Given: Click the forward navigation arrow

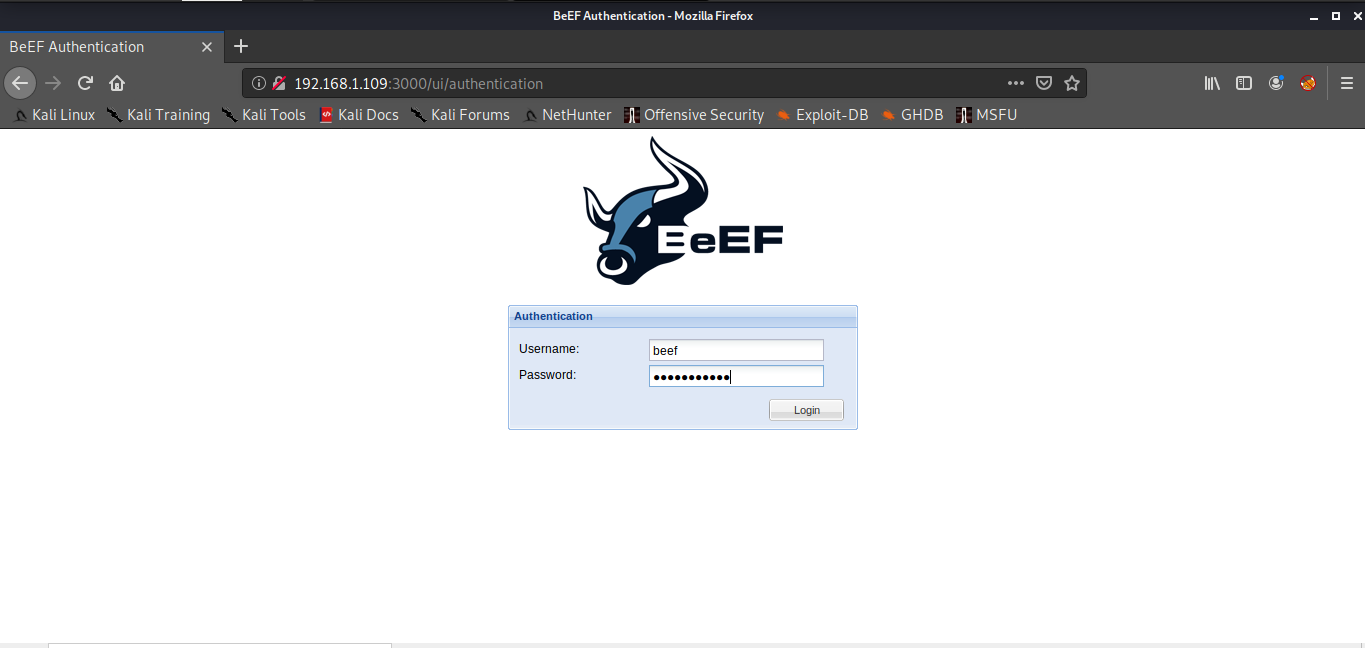Looking at the screenshot, I should coord(53,83).
